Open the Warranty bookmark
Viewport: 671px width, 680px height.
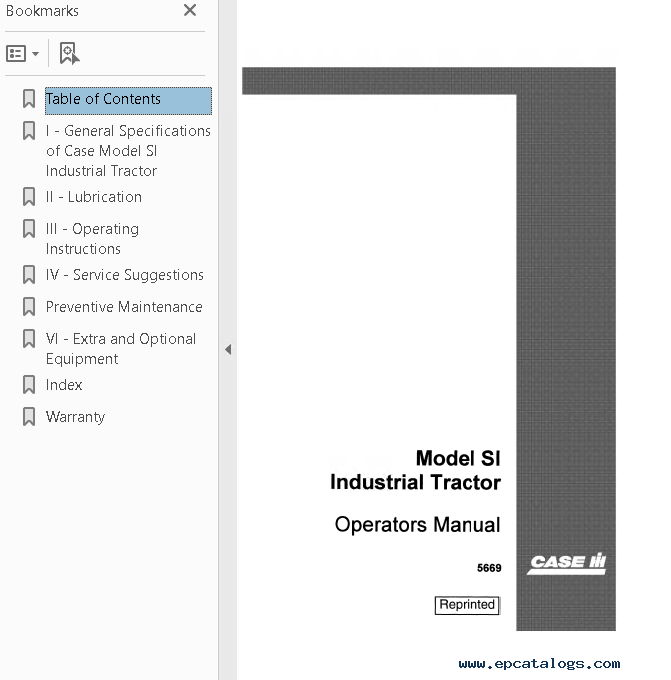(75, 417)
